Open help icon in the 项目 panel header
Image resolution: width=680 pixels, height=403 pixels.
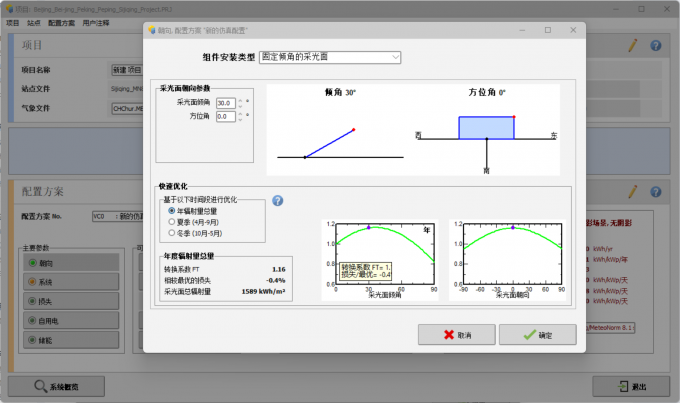[656, 45]
